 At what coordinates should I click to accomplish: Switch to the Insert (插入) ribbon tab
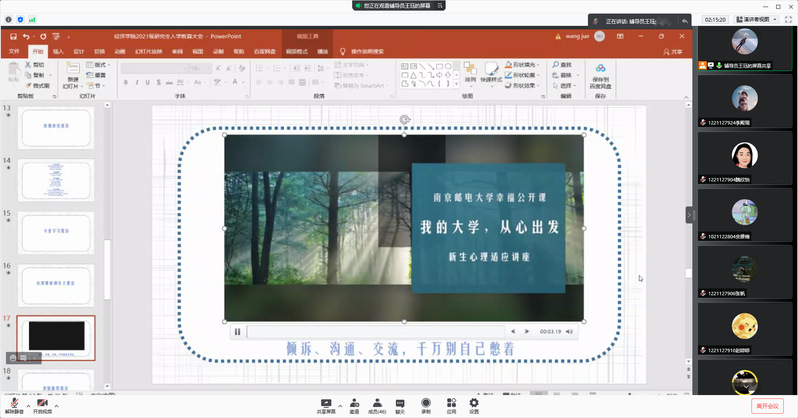pos(58,51)
